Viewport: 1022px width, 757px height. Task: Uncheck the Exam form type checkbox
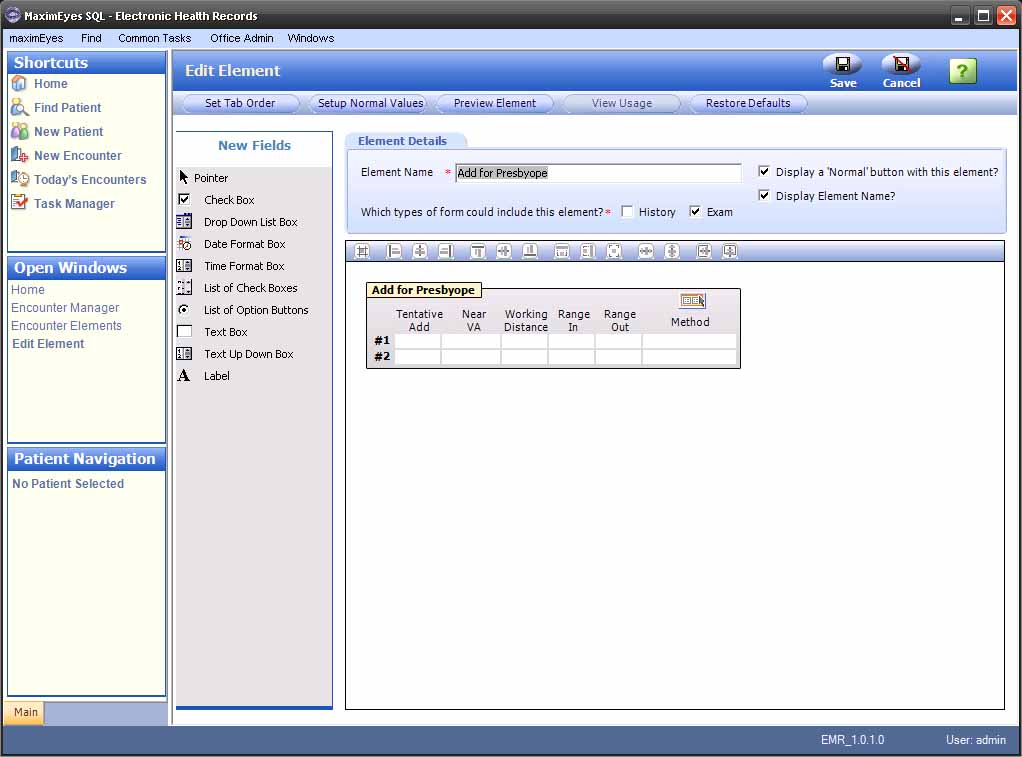[x=695, y=211]
